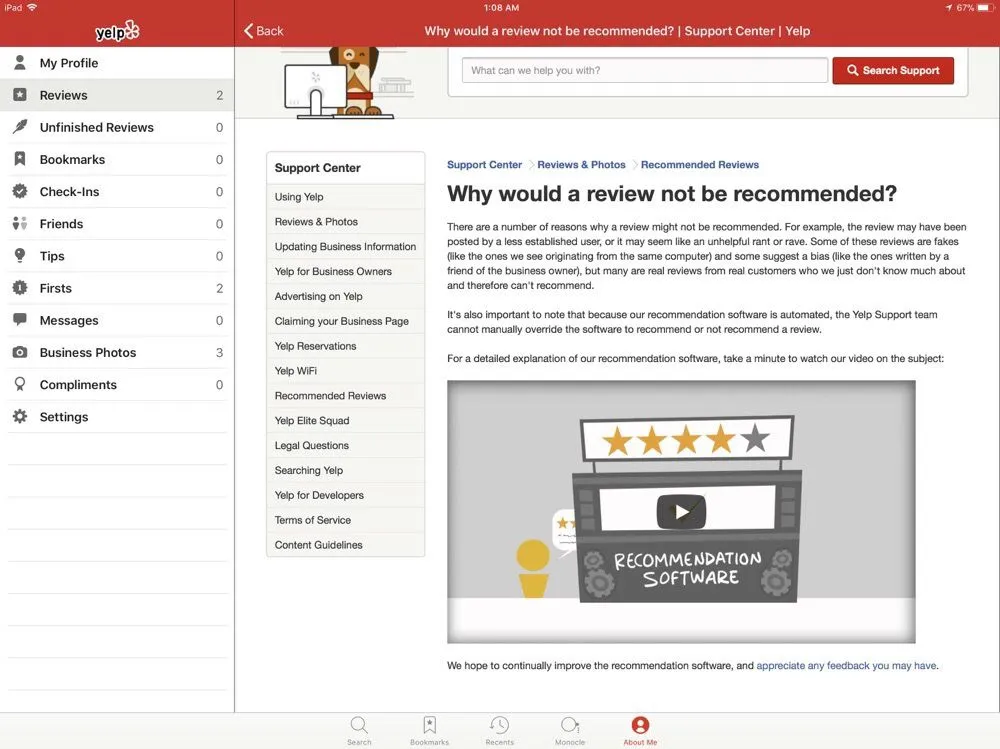This screenshot has height=749, width=1000.
Task: Follow the 'appreciate any feedback you may have' link
Action: point(846,665)
